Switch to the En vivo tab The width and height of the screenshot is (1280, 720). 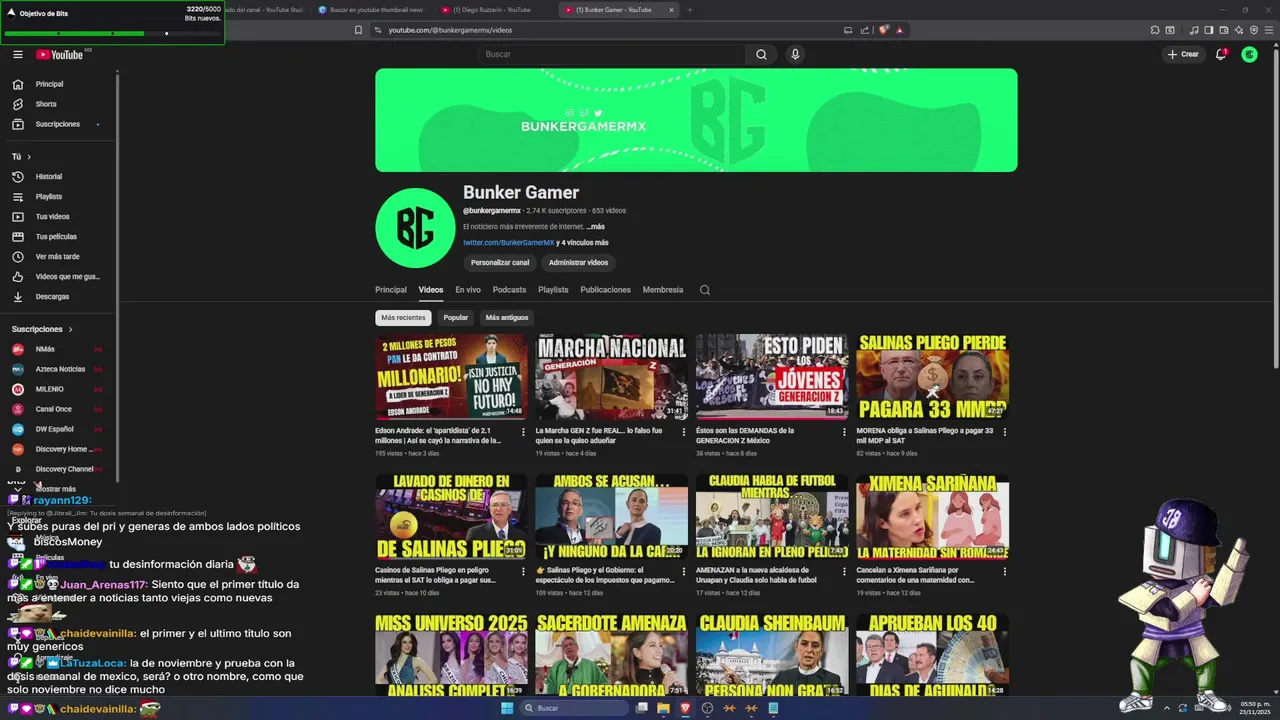click(468, 290)
